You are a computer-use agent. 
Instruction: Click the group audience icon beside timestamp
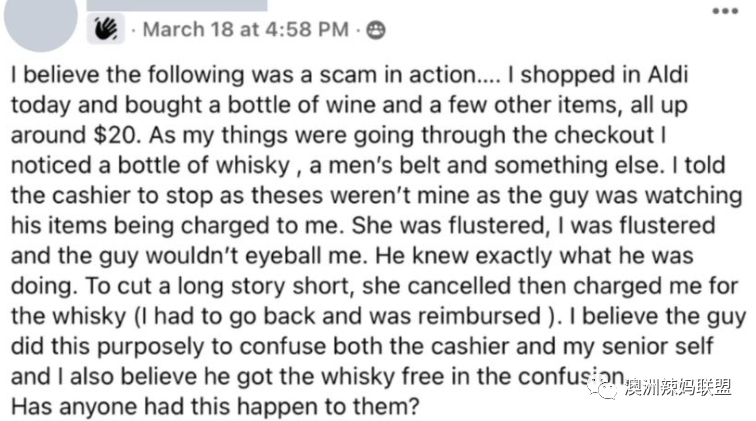[376, 30]
